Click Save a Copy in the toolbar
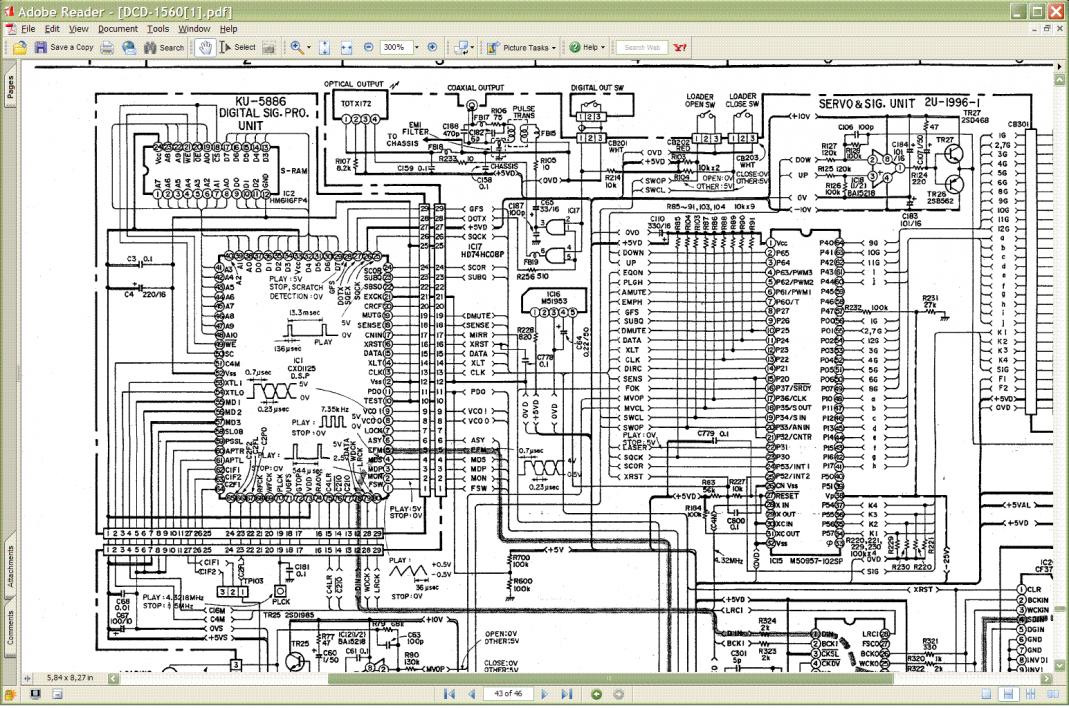 click(x=64, y=48)
